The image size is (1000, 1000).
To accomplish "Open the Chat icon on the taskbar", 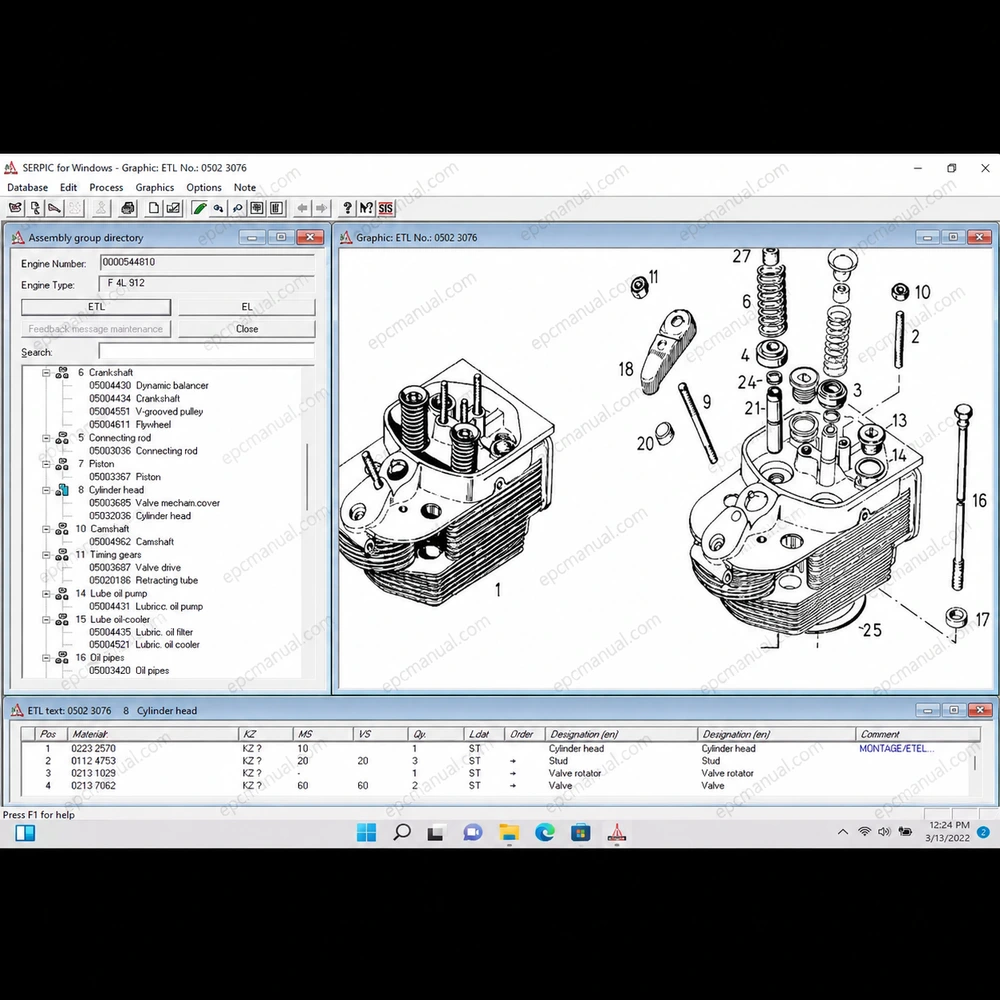I will click(x=473, y=832).
